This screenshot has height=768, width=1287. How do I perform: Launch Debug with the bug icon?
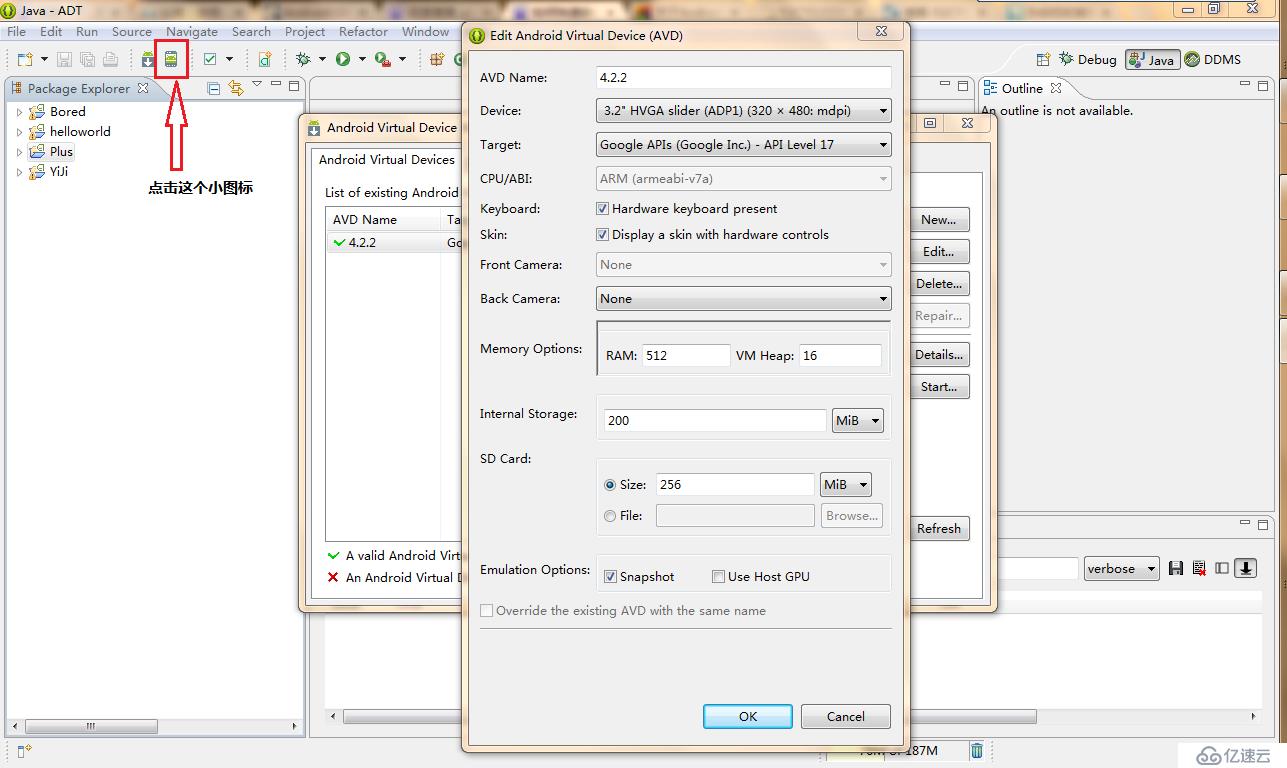click(304, 60)
